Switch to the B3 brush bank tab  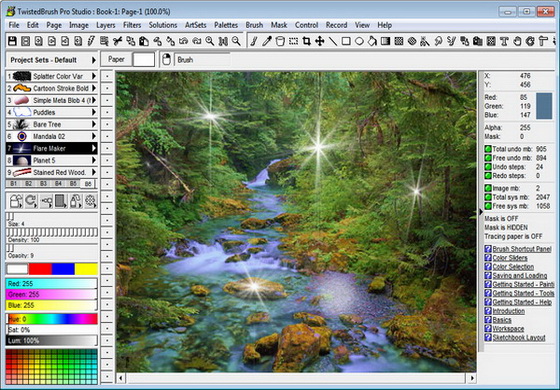(x=43, y=184)
